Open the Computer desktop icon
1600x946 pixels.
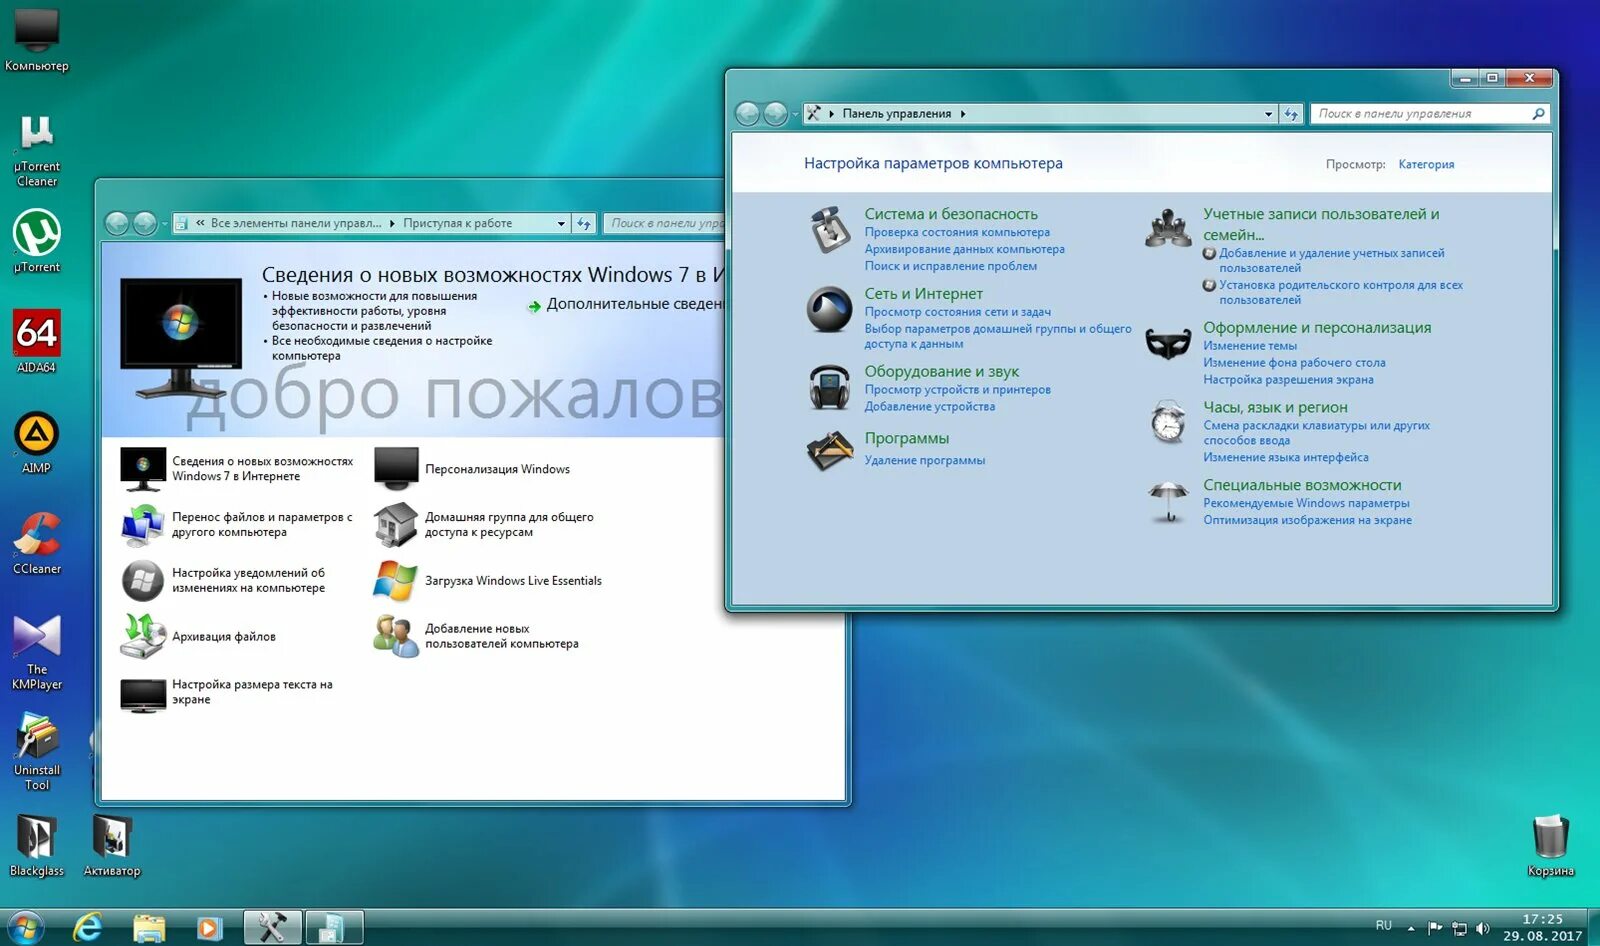click(37, 40)
